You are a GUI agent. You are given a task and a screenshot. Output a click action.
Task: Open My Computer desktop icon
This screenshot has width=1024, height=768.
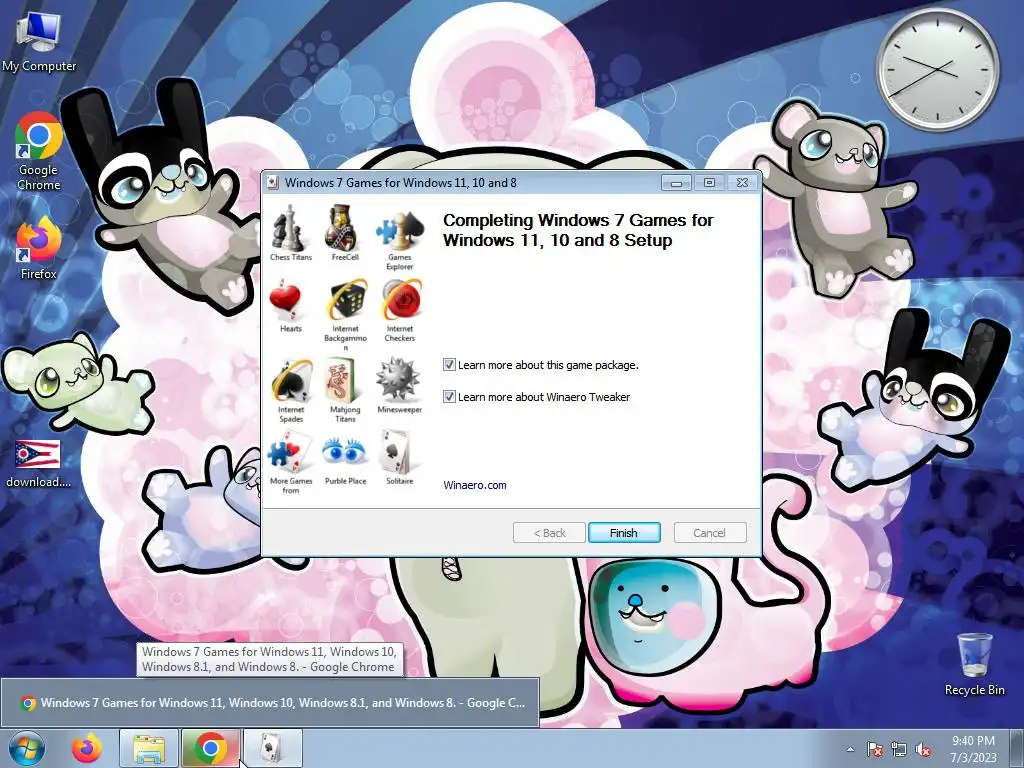click(39, 41)
